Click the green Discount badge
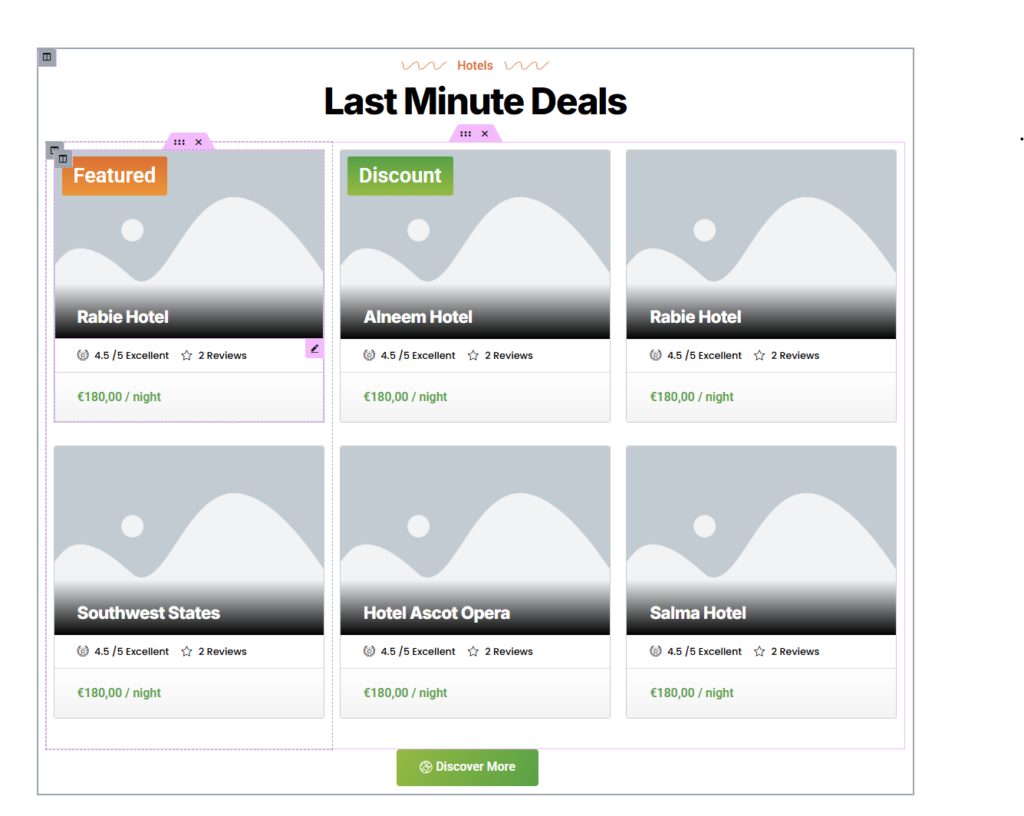 (400, 176)
